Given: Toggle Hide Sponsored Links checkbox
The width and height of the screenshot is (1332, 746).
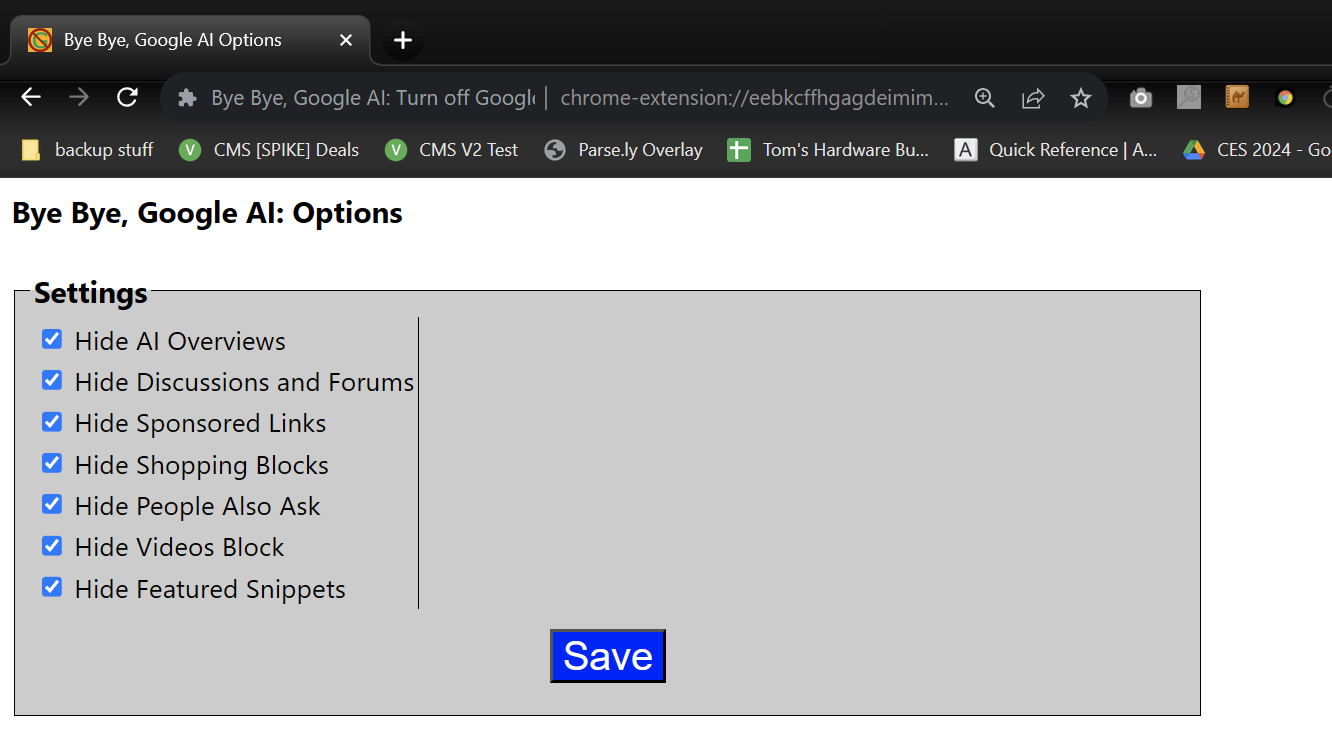Looking at the screenshot, I should (x=52, y=422).
